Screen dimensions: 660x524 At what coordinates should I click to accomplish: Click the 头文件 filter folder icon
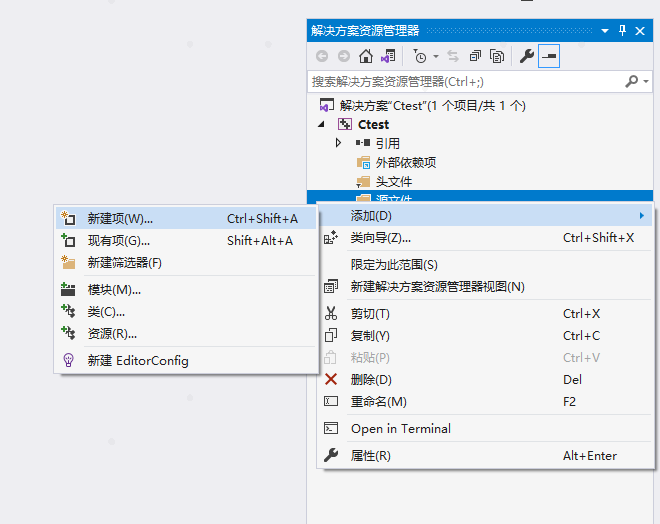(363, 182)
